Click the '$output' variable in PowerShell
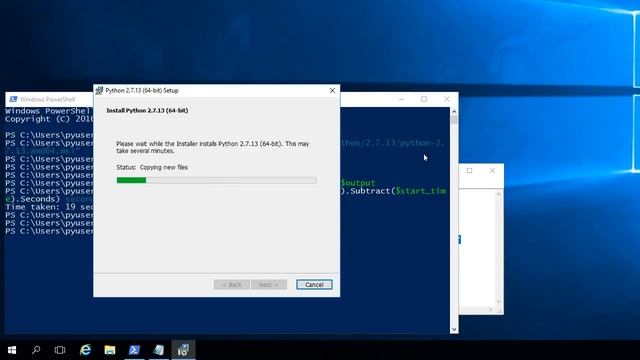 click(x=358, y=183)
